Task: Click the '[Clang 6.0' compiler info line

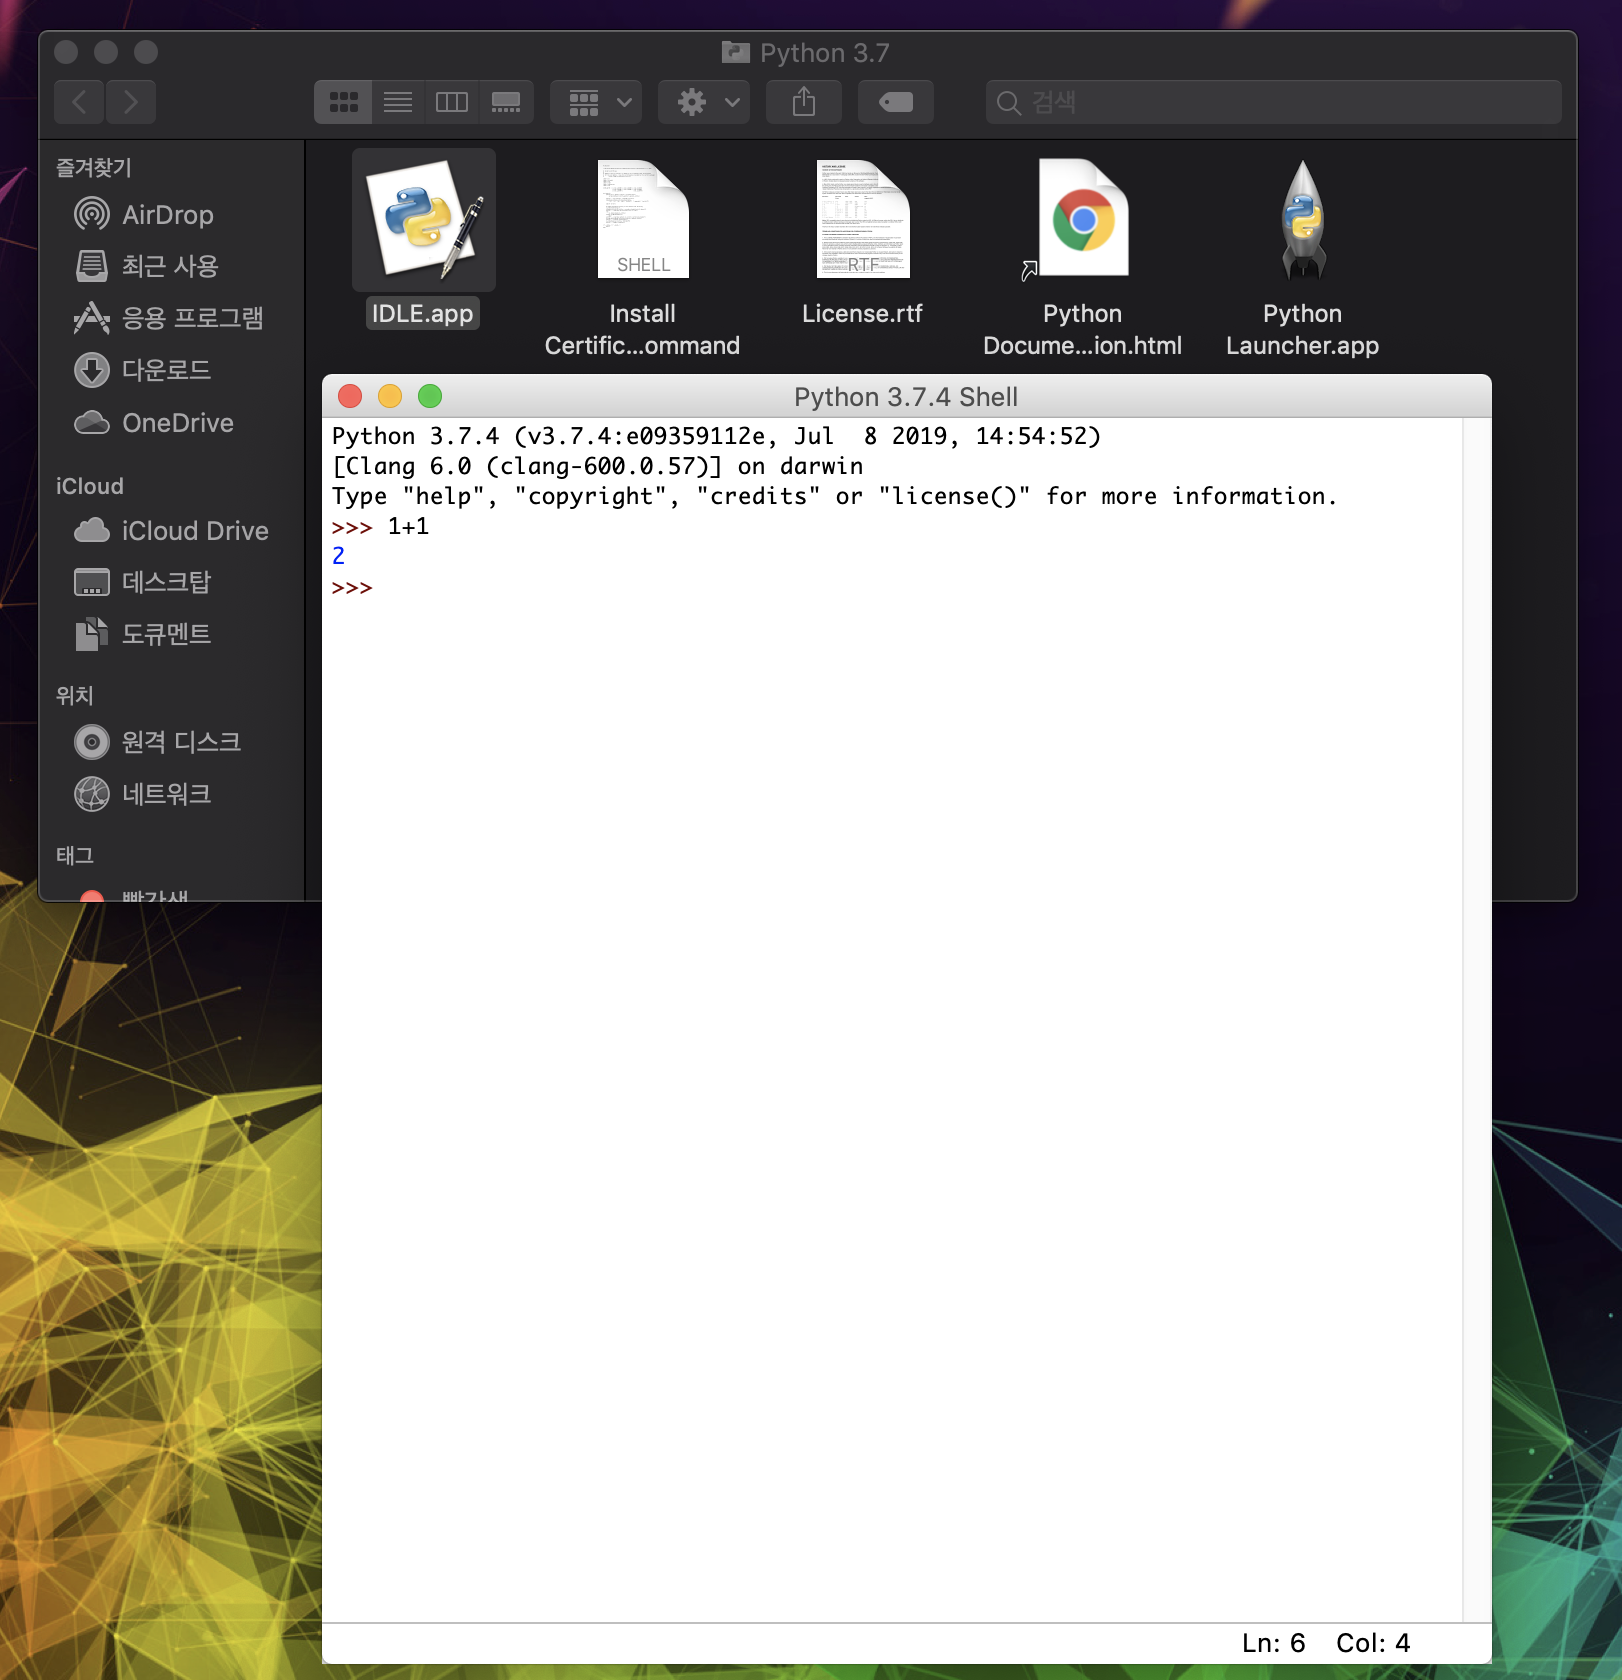Action: tap(597, 467)
